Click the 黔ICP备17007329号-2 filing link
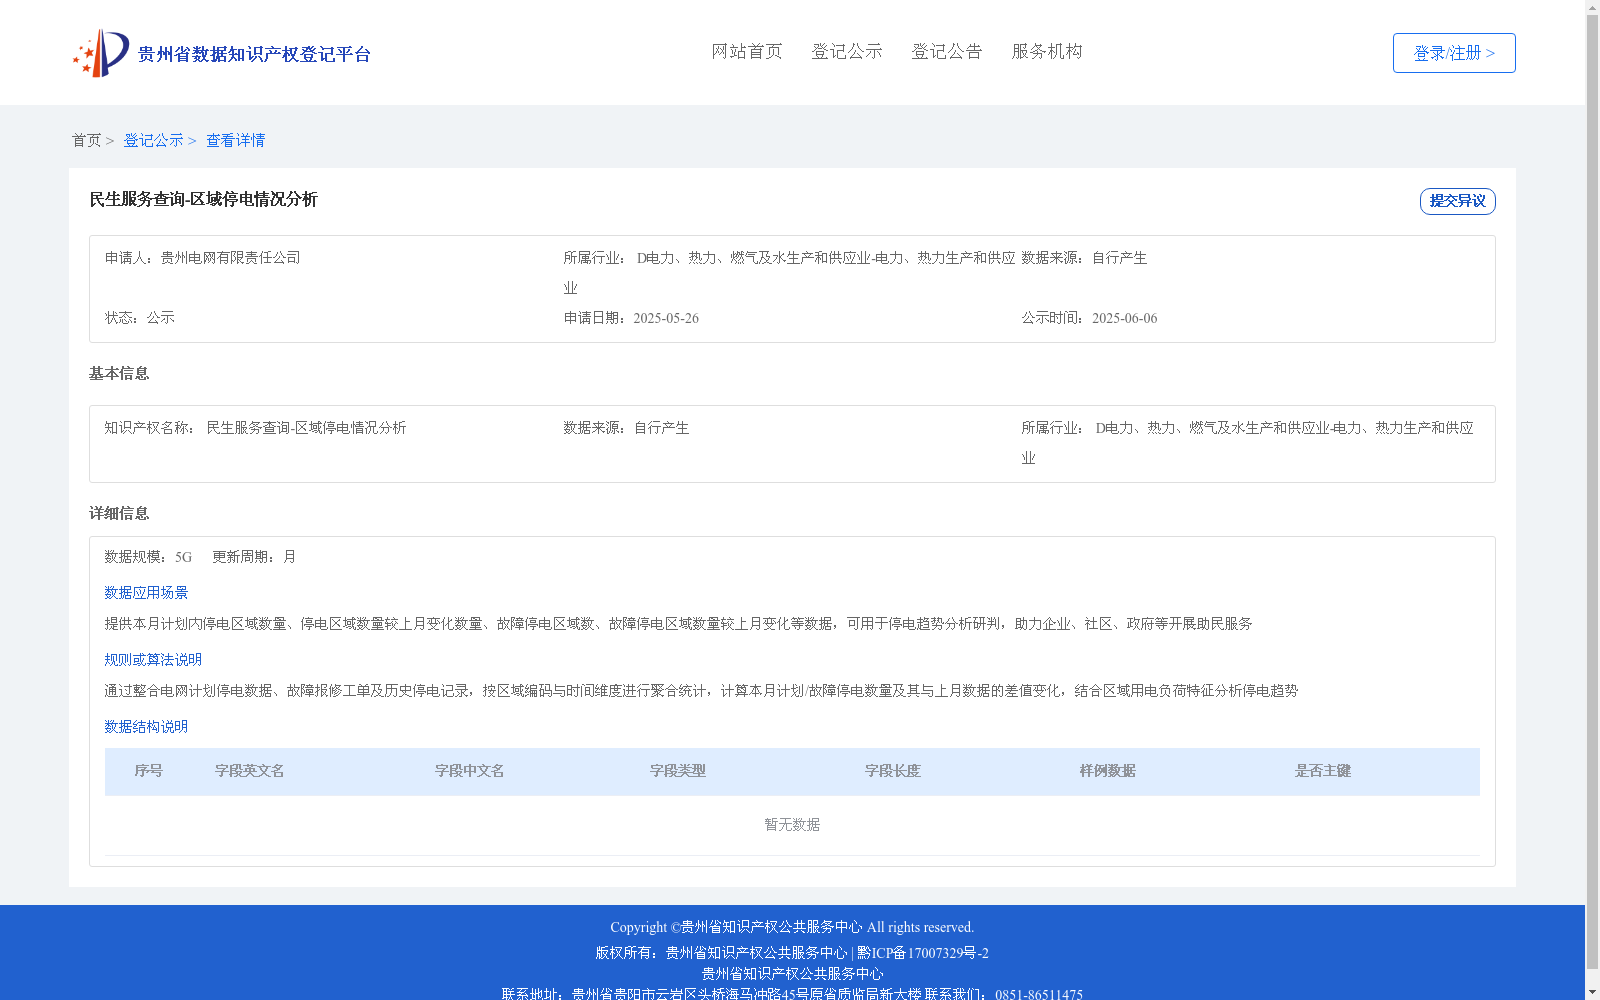 pyautogui.click(x=924, y=953)
